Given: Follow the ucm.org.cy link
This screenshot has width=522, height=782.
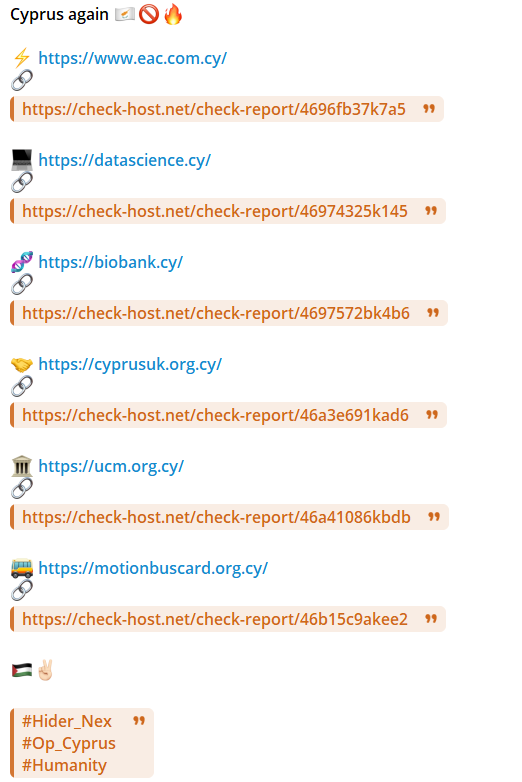Looking at the screenshot, I should [111, 466].
